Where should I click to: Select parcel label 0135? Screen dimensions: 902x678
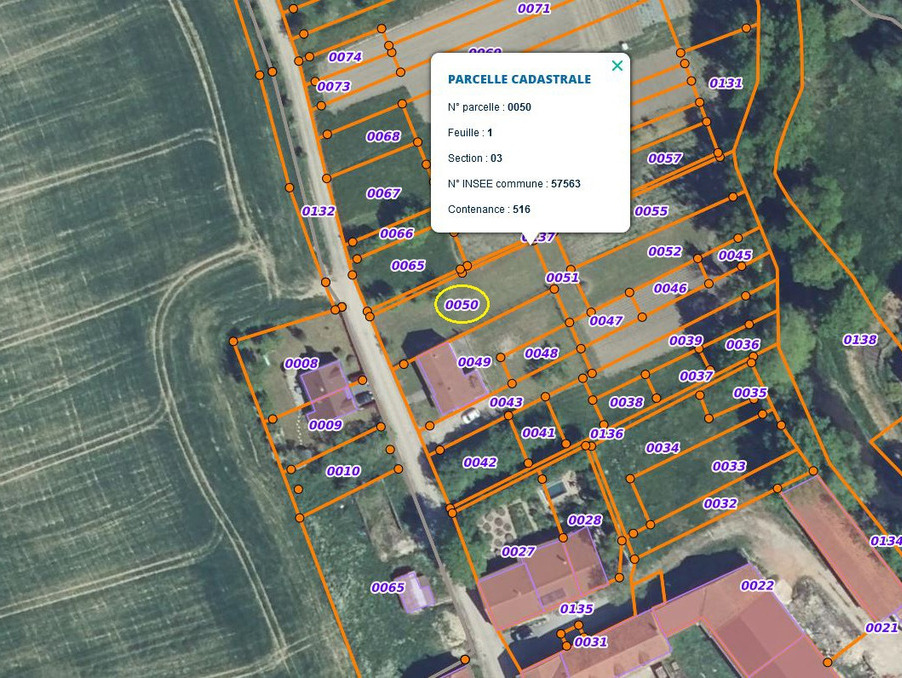[x=576, y=608]
